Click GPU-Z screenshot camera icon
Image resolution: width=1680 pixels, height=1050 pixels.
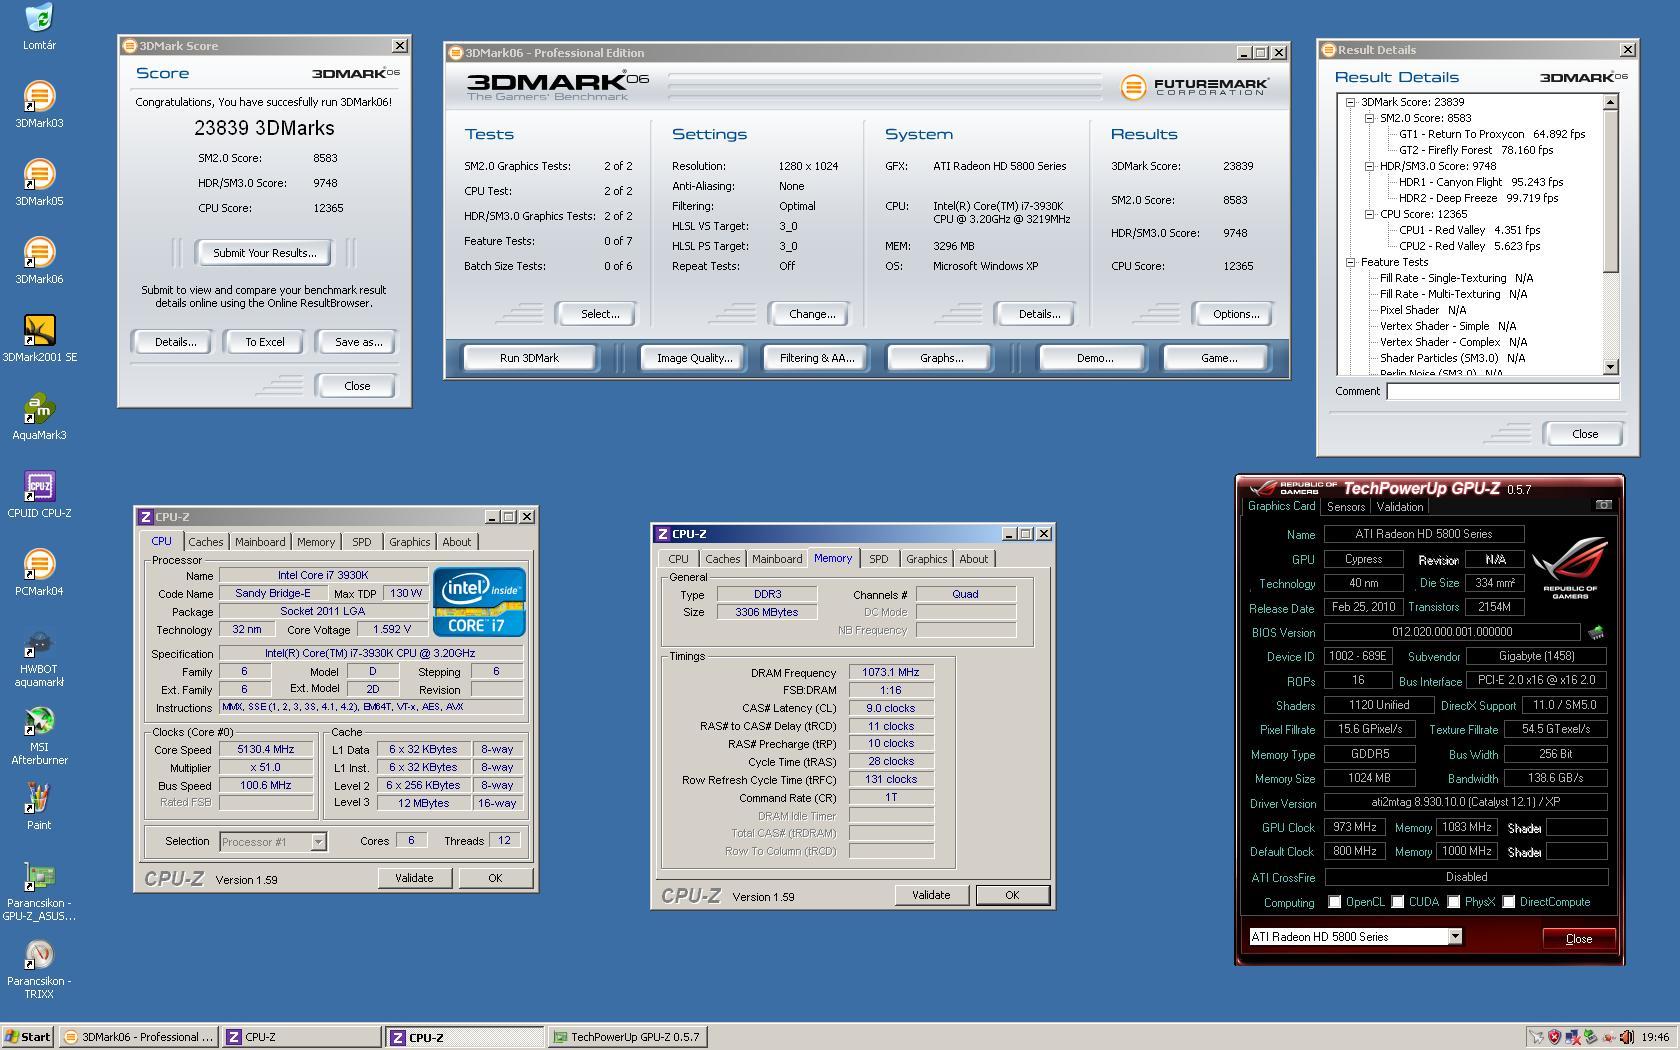click(1603, 505)
